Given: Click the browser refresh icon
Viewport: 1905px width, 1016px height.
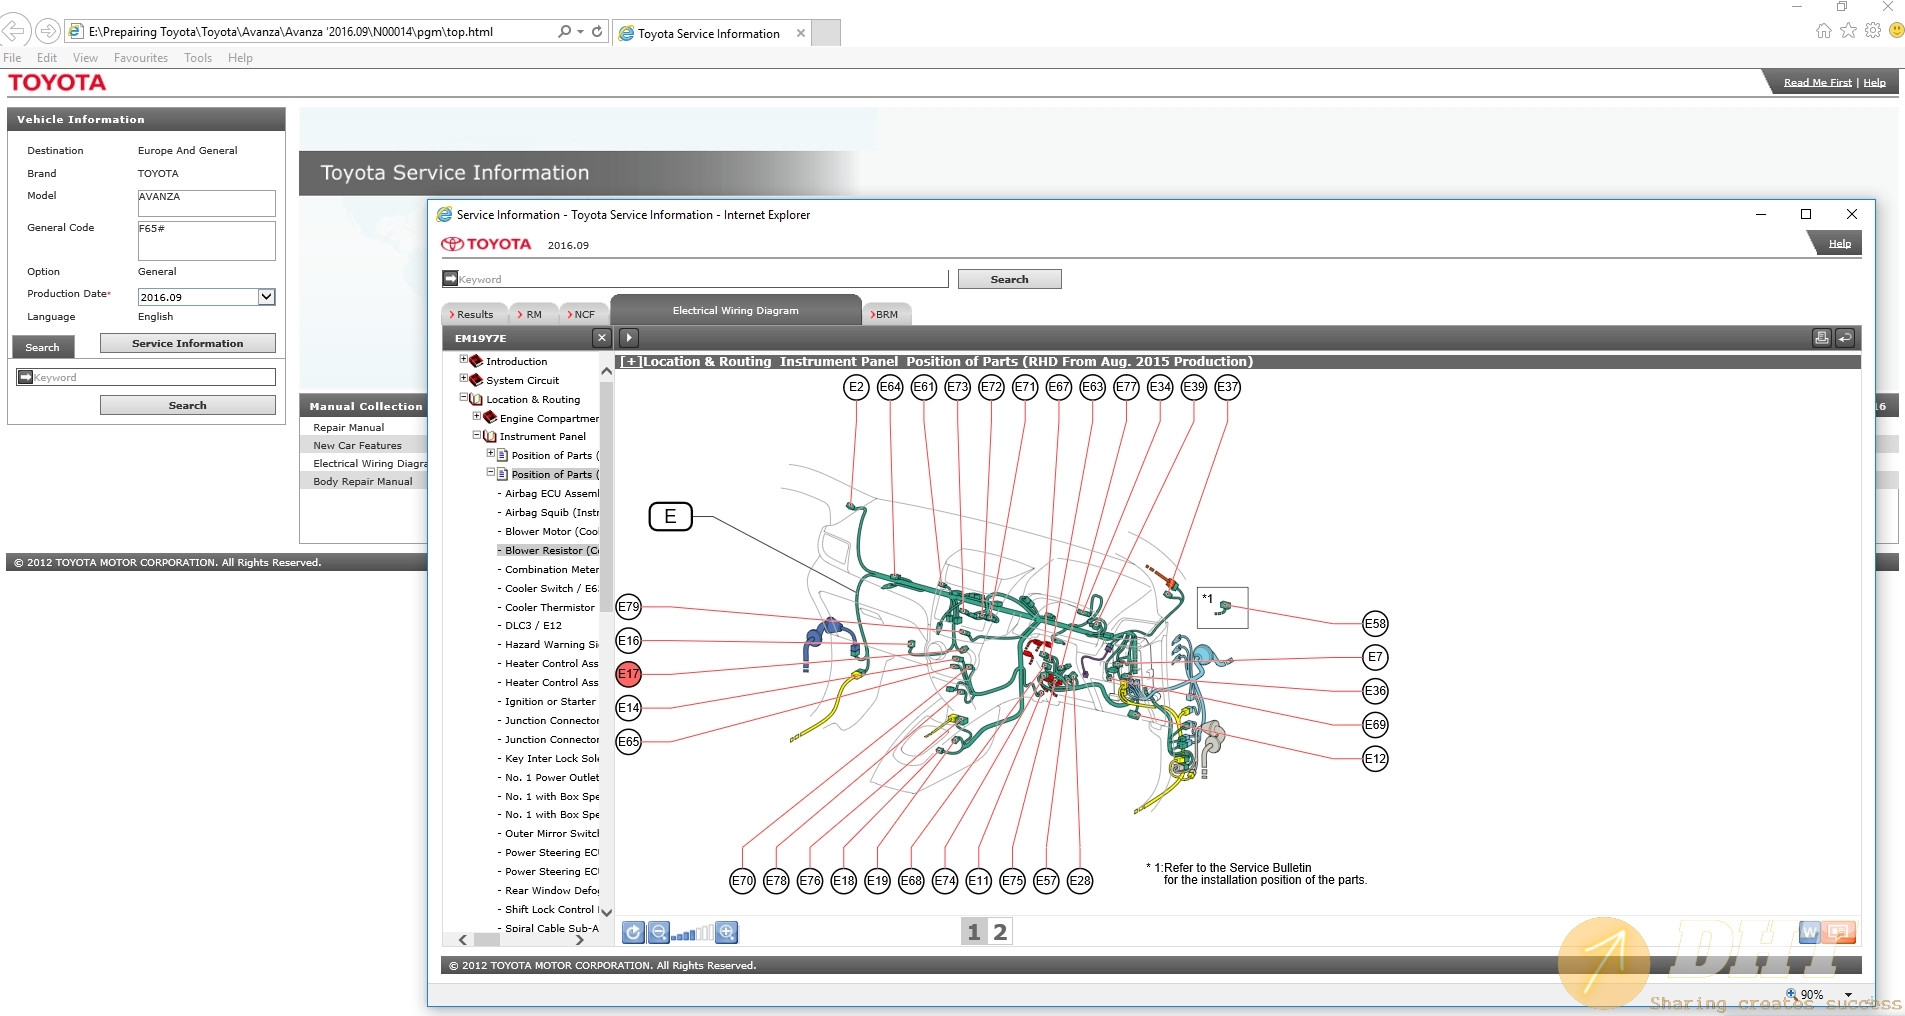Looking at the screenshot, I should 597,31.
